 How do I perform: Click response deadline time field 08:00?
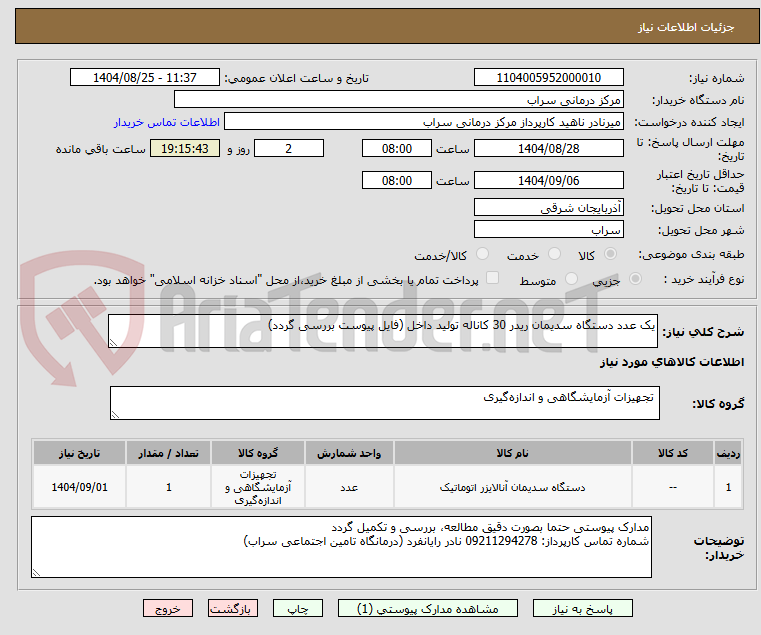(397, 148)
